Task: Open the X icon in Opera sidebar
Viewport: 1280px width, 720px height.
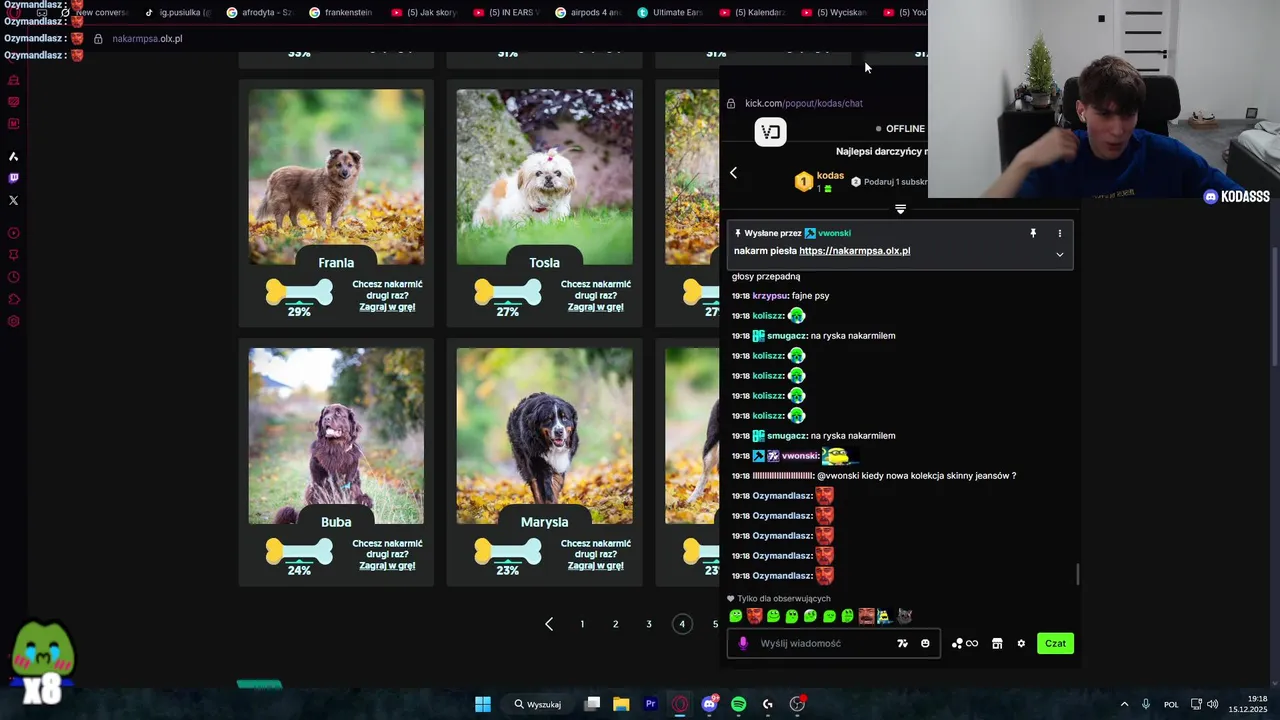Action: [13, 200]
